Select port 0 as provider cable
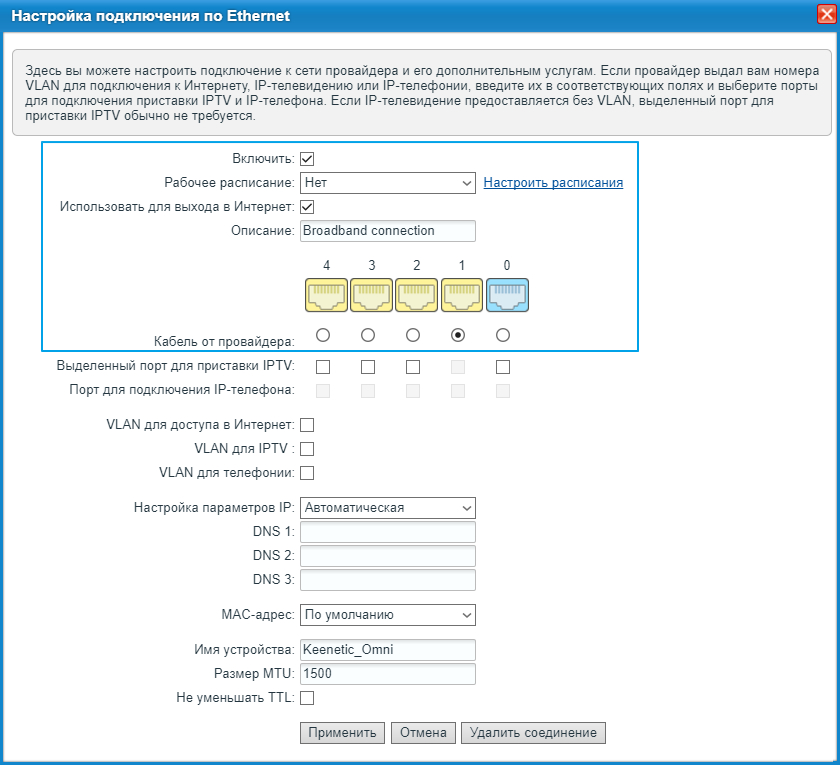 [503, 335]
